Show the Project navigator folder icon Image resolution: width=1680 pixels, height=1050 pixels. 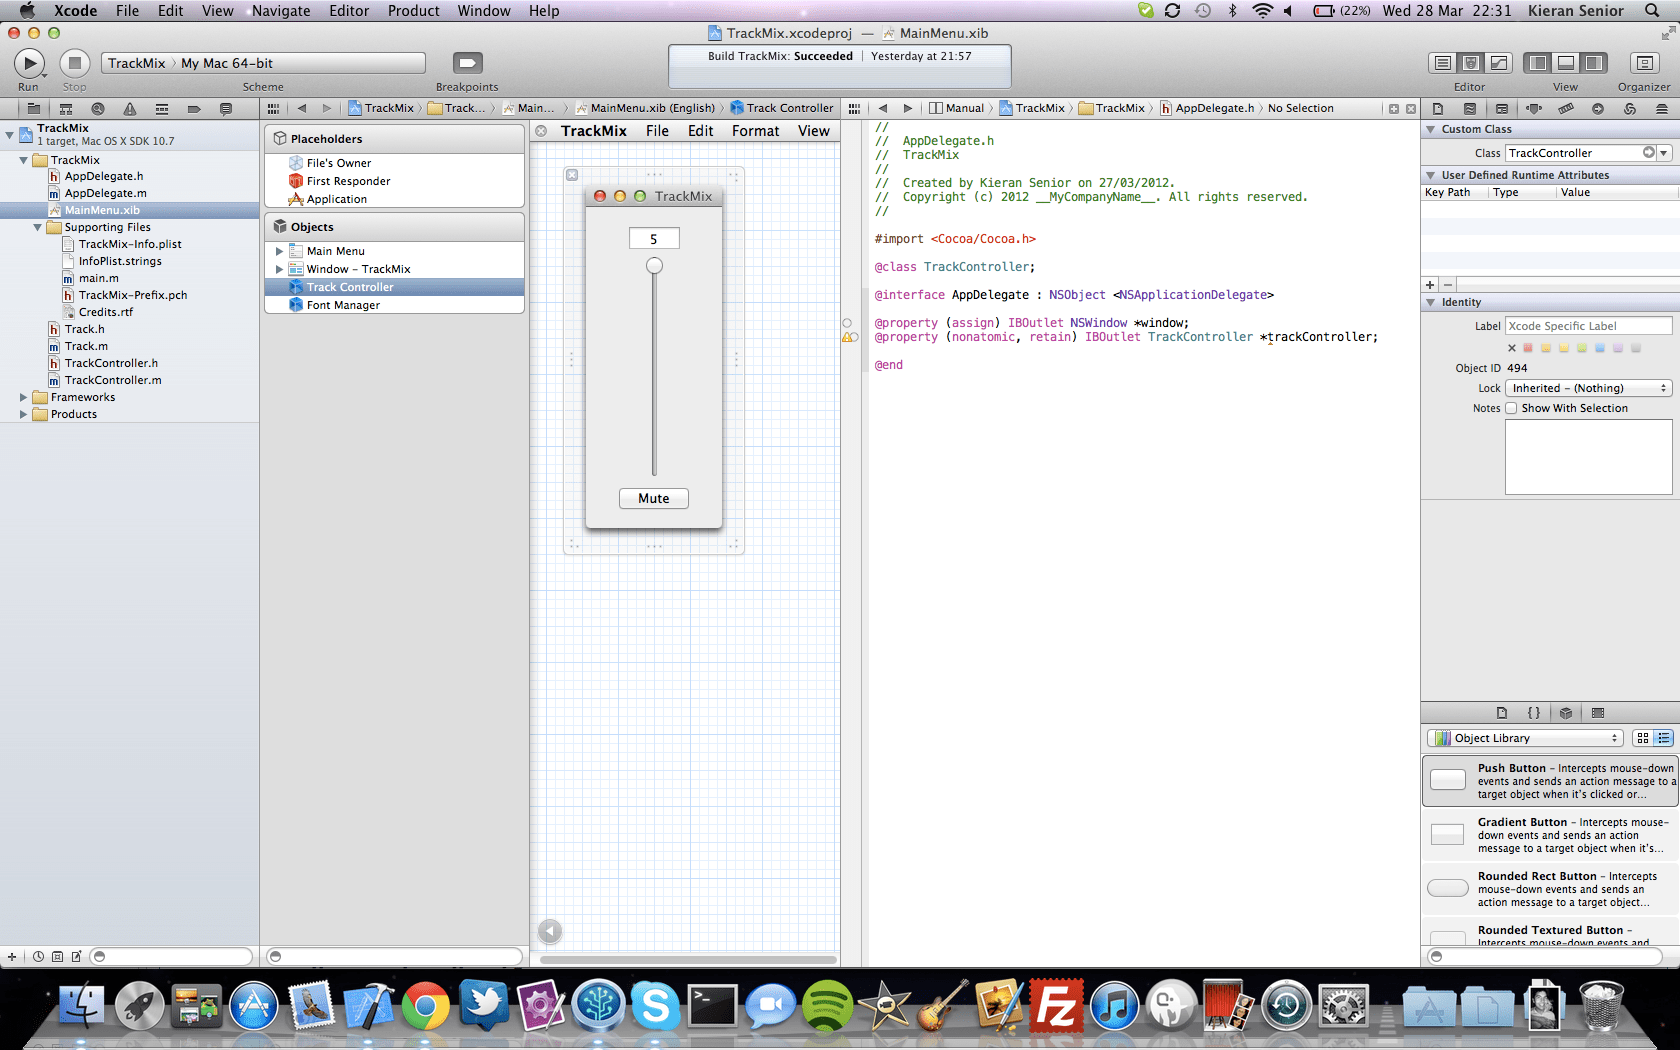pos(33,108)
